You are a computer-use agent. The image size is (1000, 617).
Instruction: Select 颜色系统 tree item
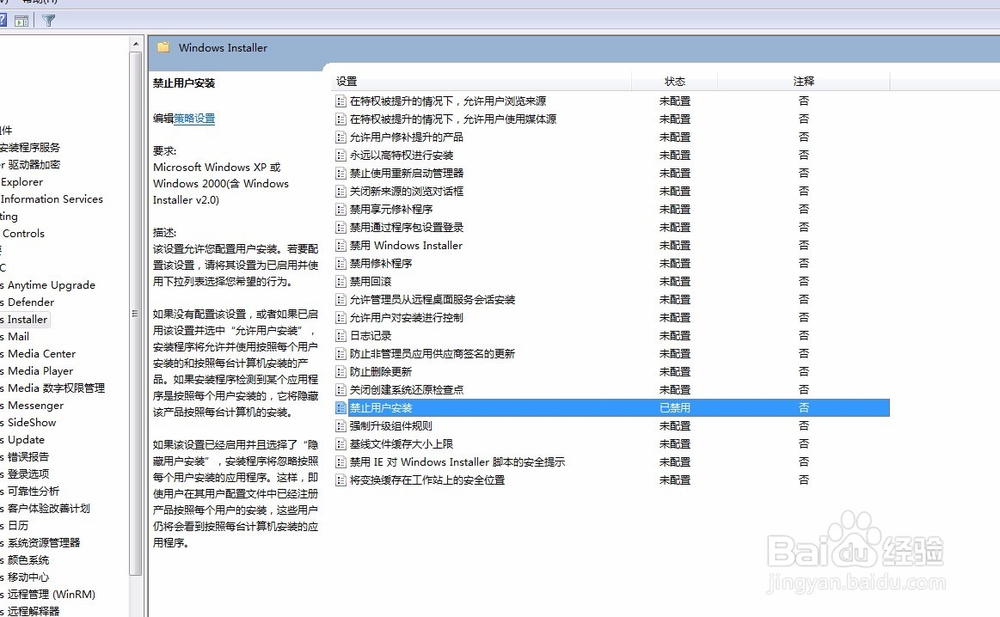pos(27,560)
